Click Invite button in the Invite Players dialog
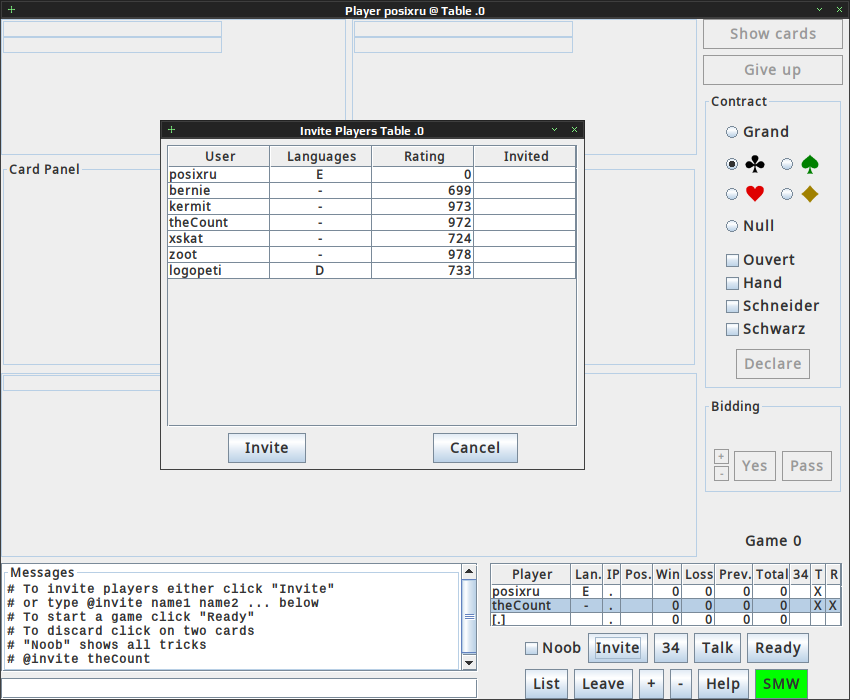 [x=267, y=448]
